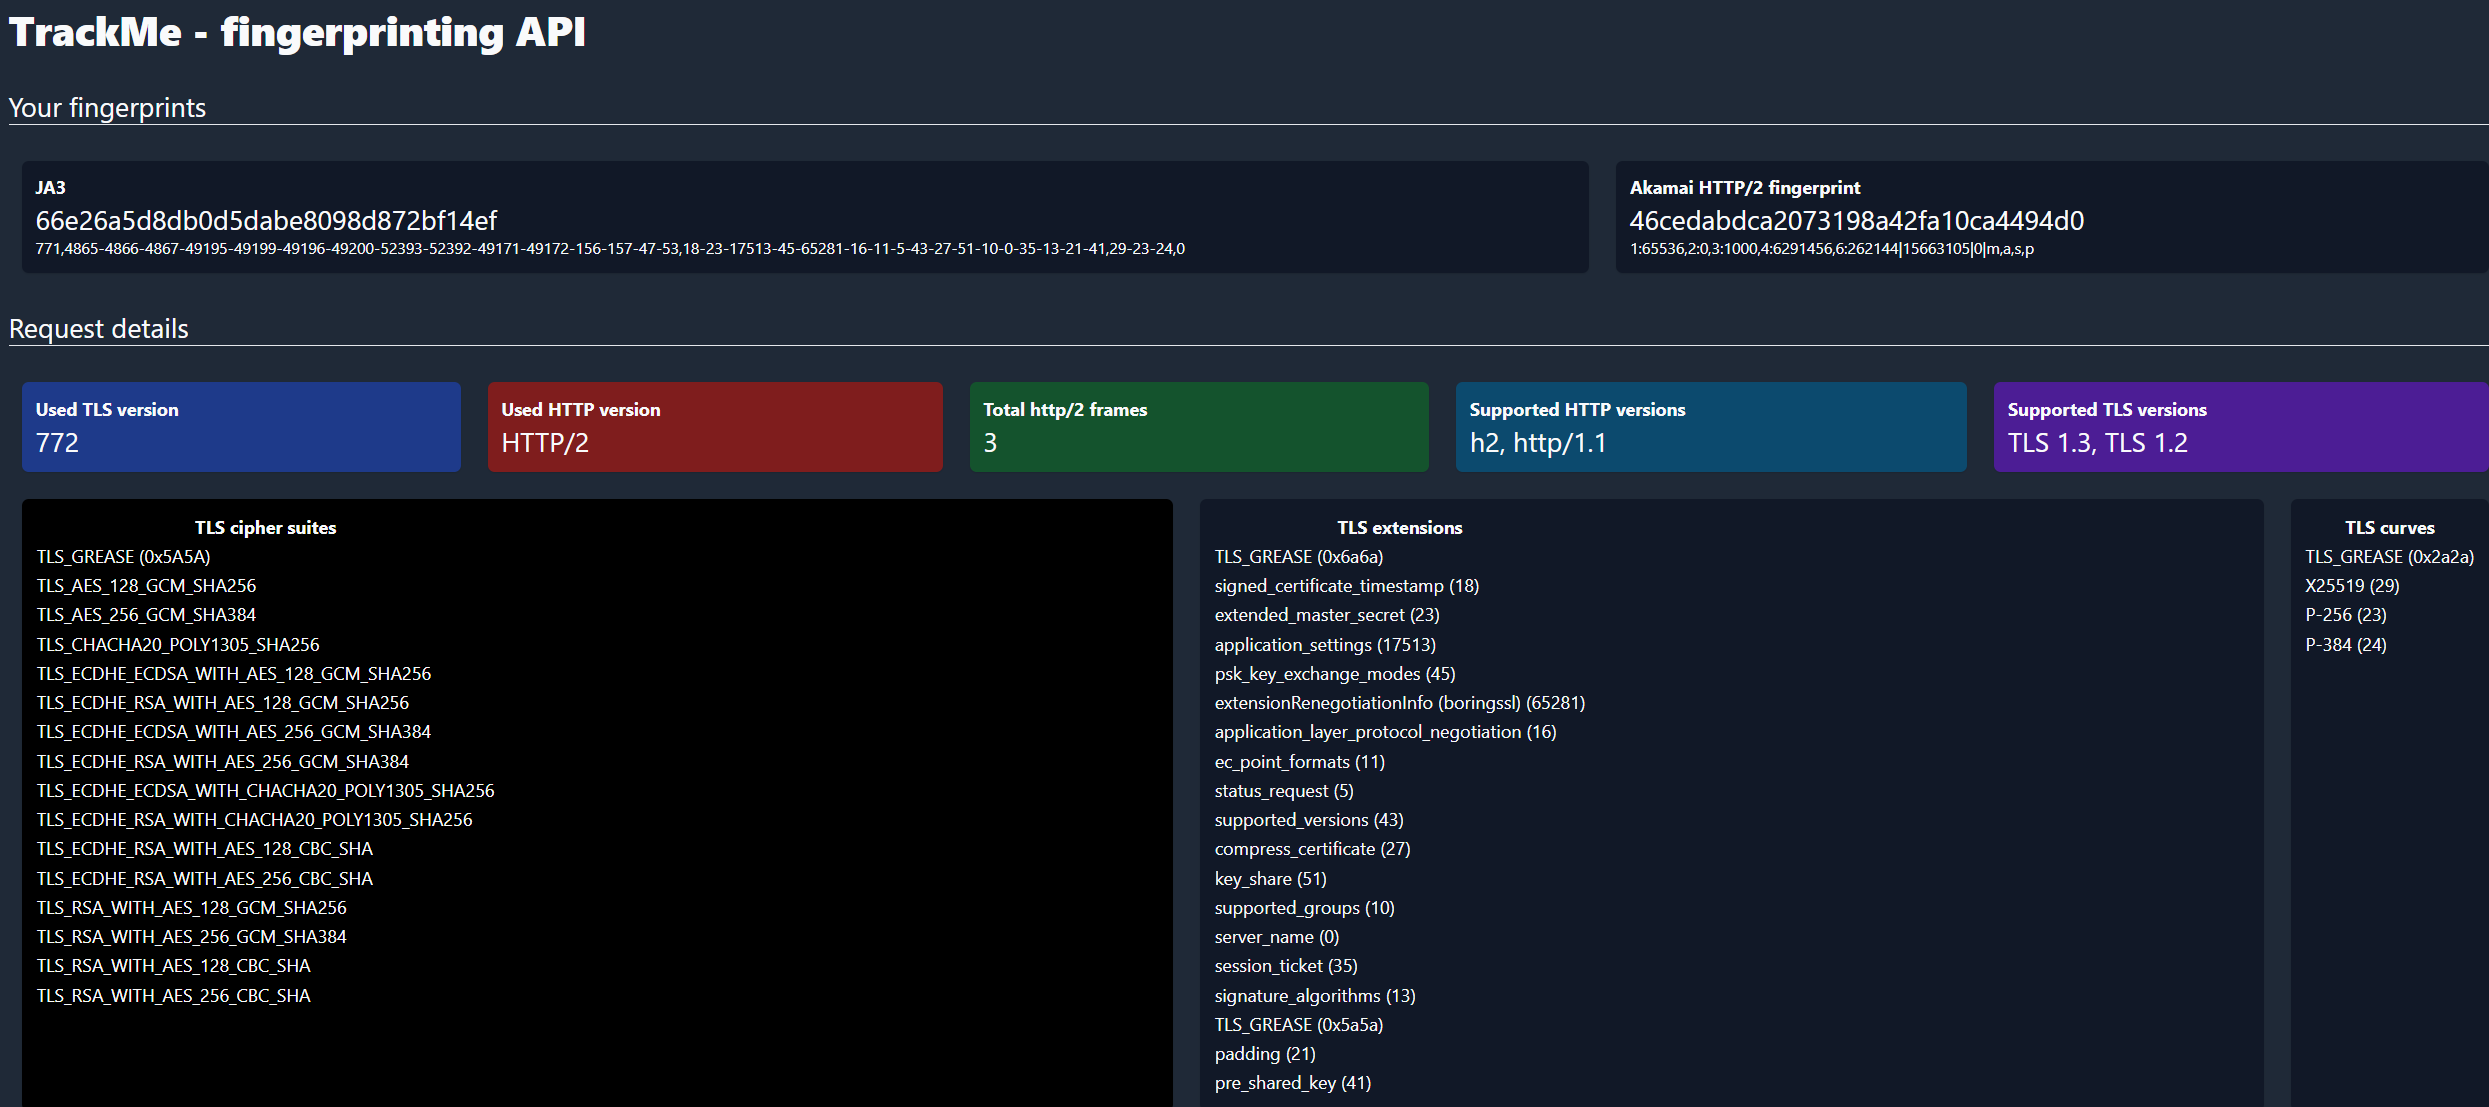Select pre_shared_key (41) extension

tap(1293, 1083)
